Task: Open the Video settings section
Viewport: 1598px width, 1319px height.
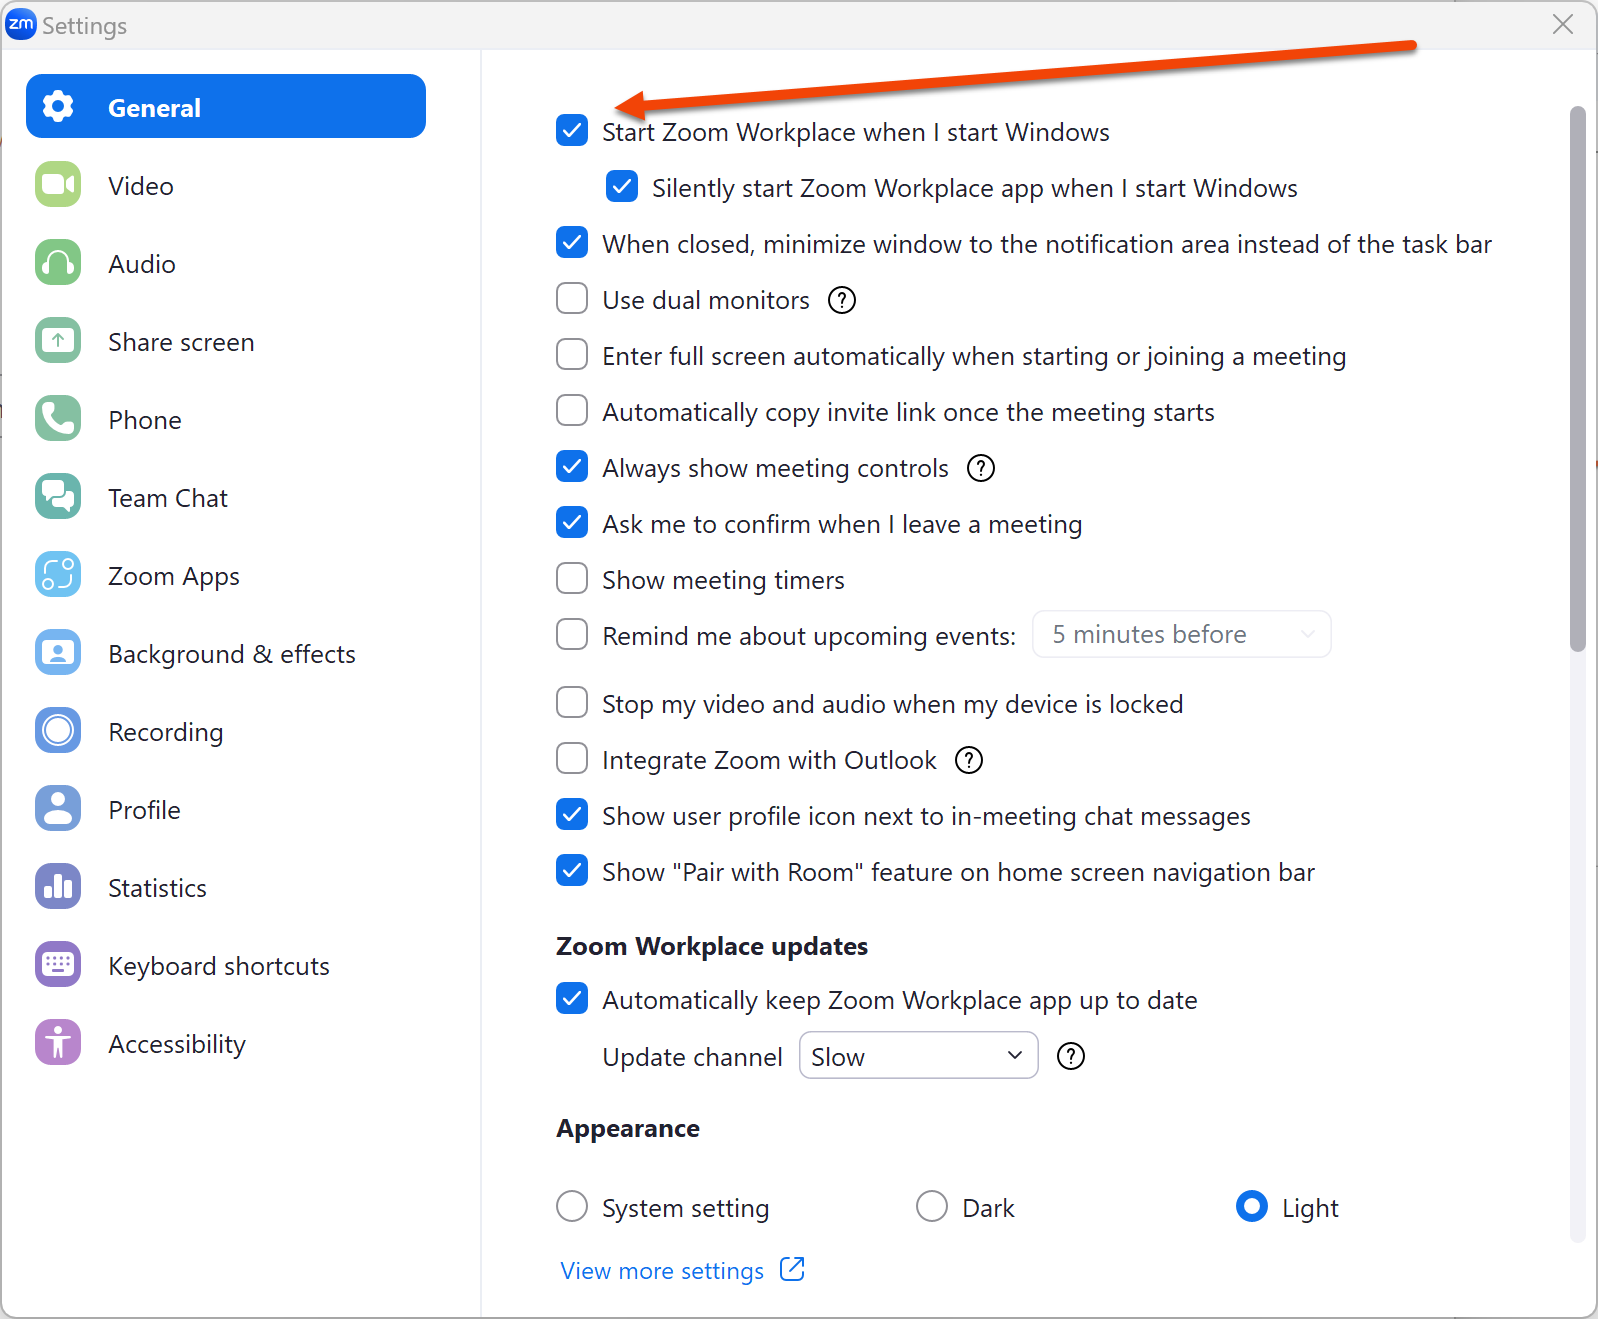Action: click(x=140, y=185)
